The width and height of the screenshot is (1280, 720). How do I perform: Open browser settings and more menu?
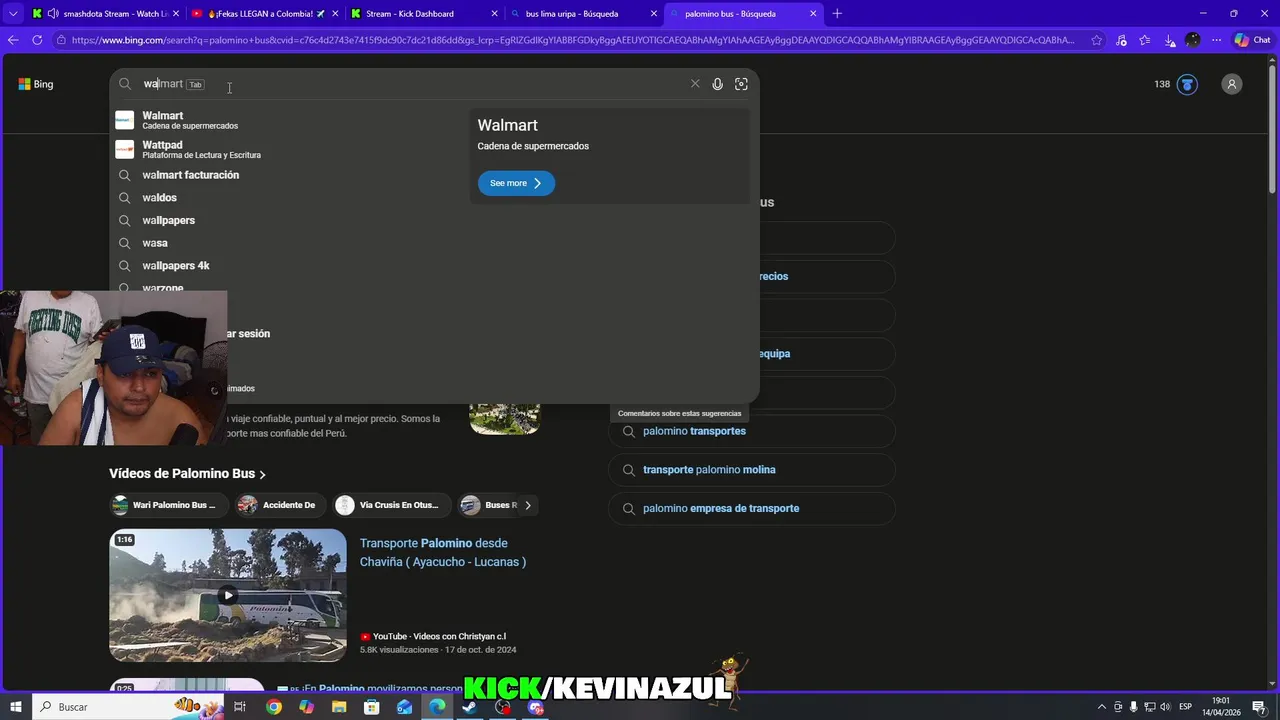1217,40
